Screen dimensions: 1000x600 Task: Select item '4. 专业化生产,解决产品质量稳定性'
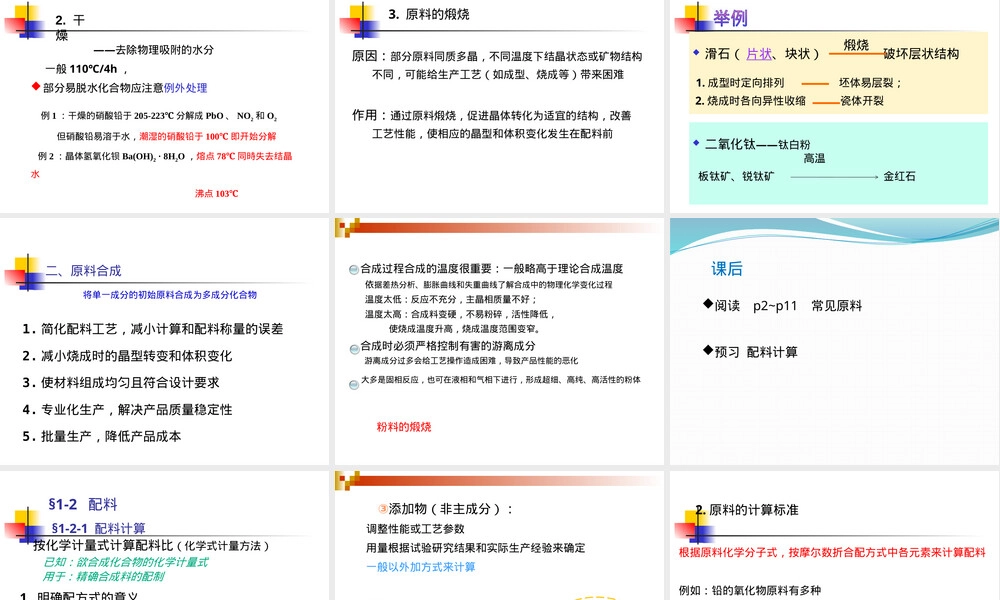pos(128,409)
